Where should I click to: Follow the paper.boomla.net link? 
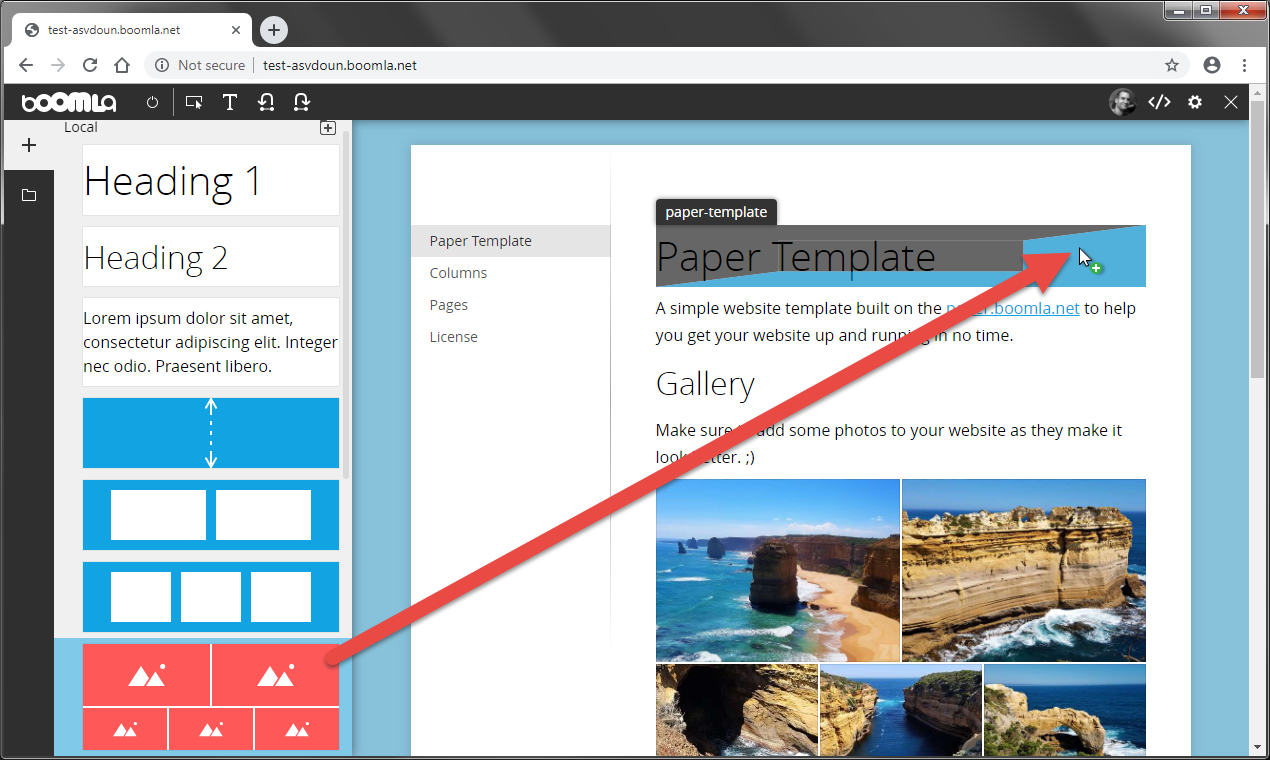1012,308
